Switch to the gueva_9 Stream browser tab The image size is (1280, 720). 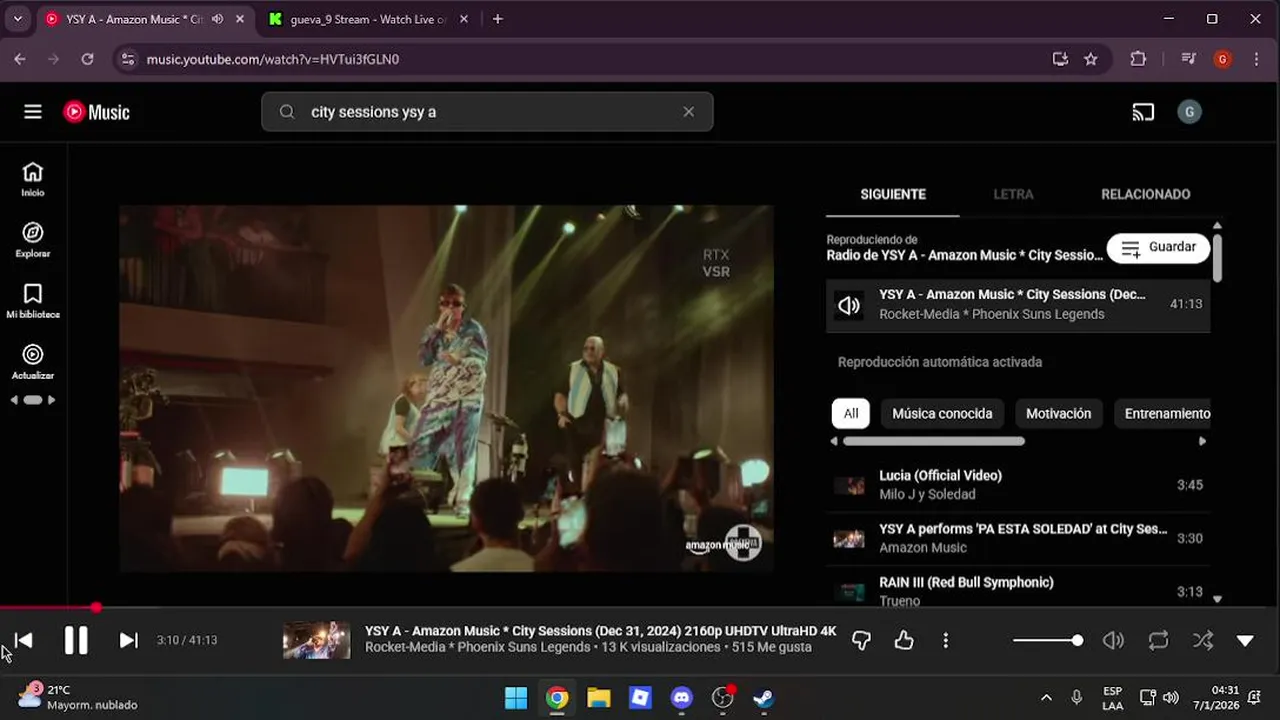[357, 19]
